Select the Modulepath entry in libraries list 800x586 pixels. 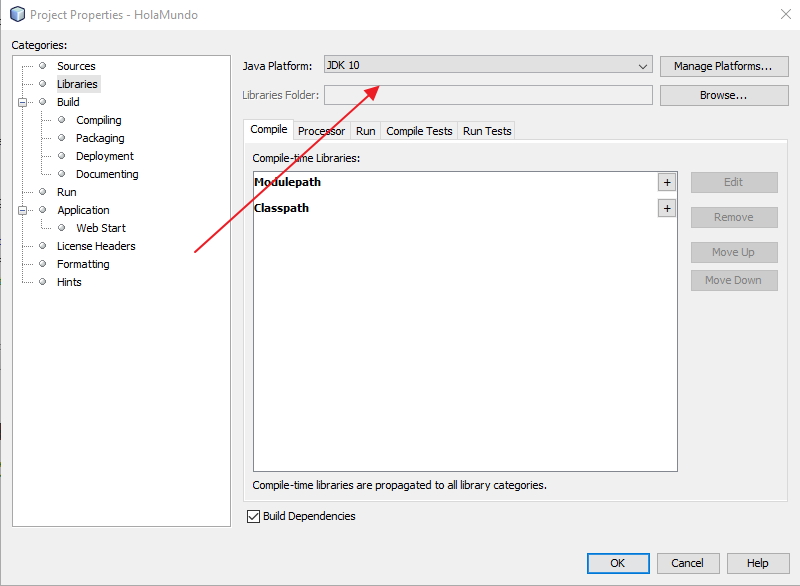(x=287, y=183)
